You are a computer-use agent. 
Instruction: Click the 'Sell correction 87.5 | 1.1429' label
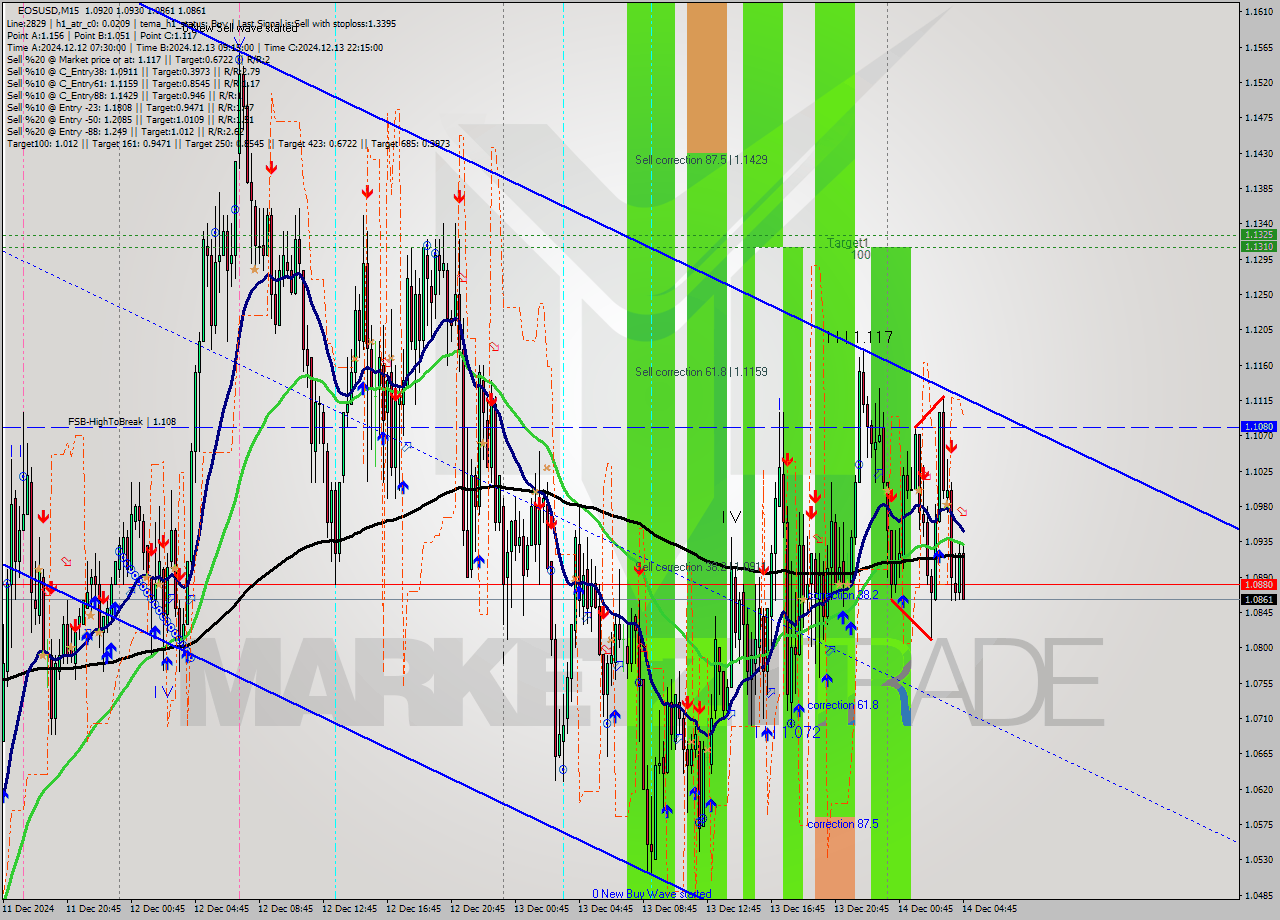[701, 160]
